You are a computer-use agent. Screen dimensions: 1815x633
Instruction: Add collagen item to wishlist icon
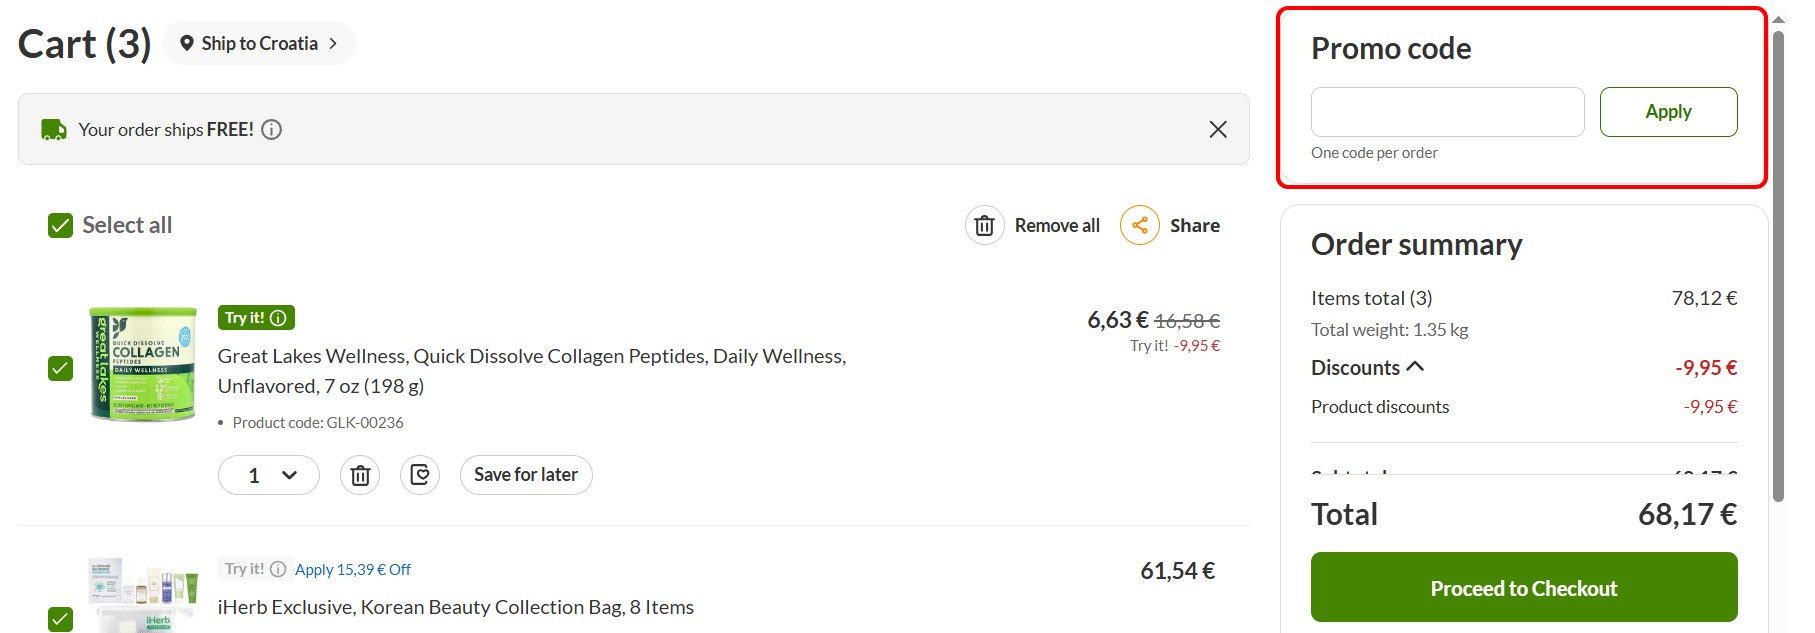420,475
